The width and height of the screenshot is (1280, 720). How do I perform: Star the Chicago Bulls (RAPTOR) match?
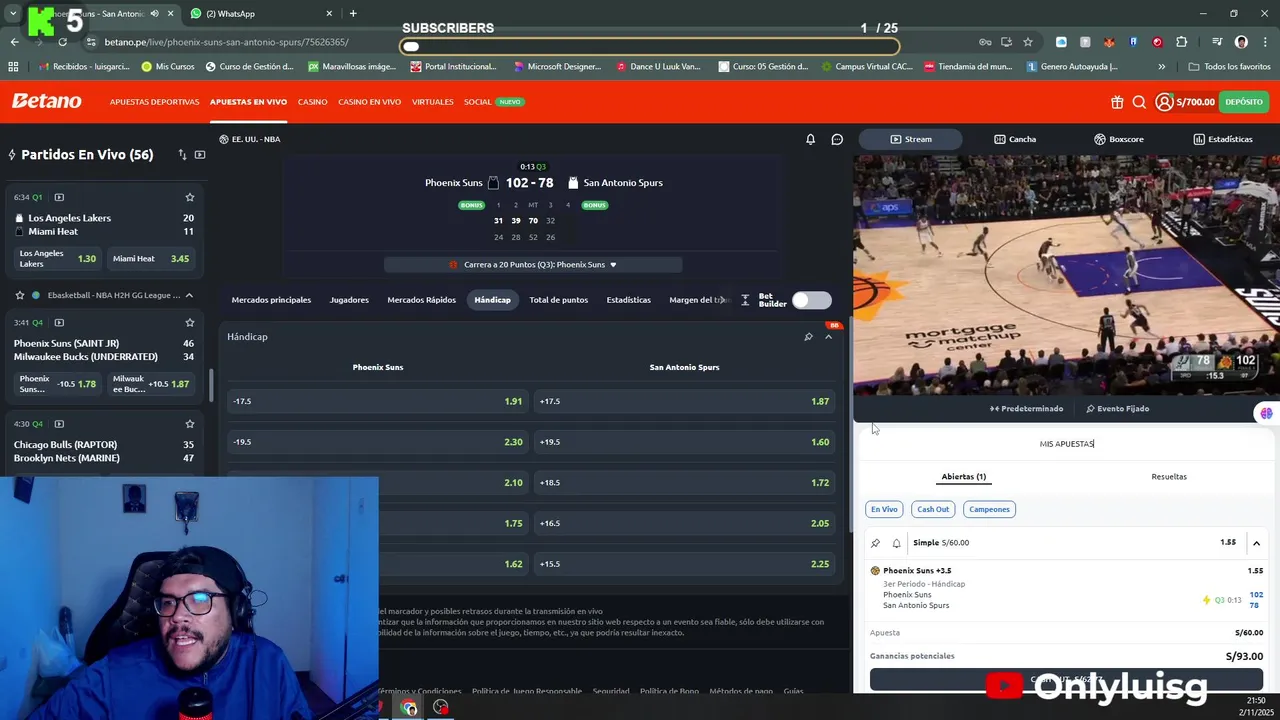click(x=189, y=424)
